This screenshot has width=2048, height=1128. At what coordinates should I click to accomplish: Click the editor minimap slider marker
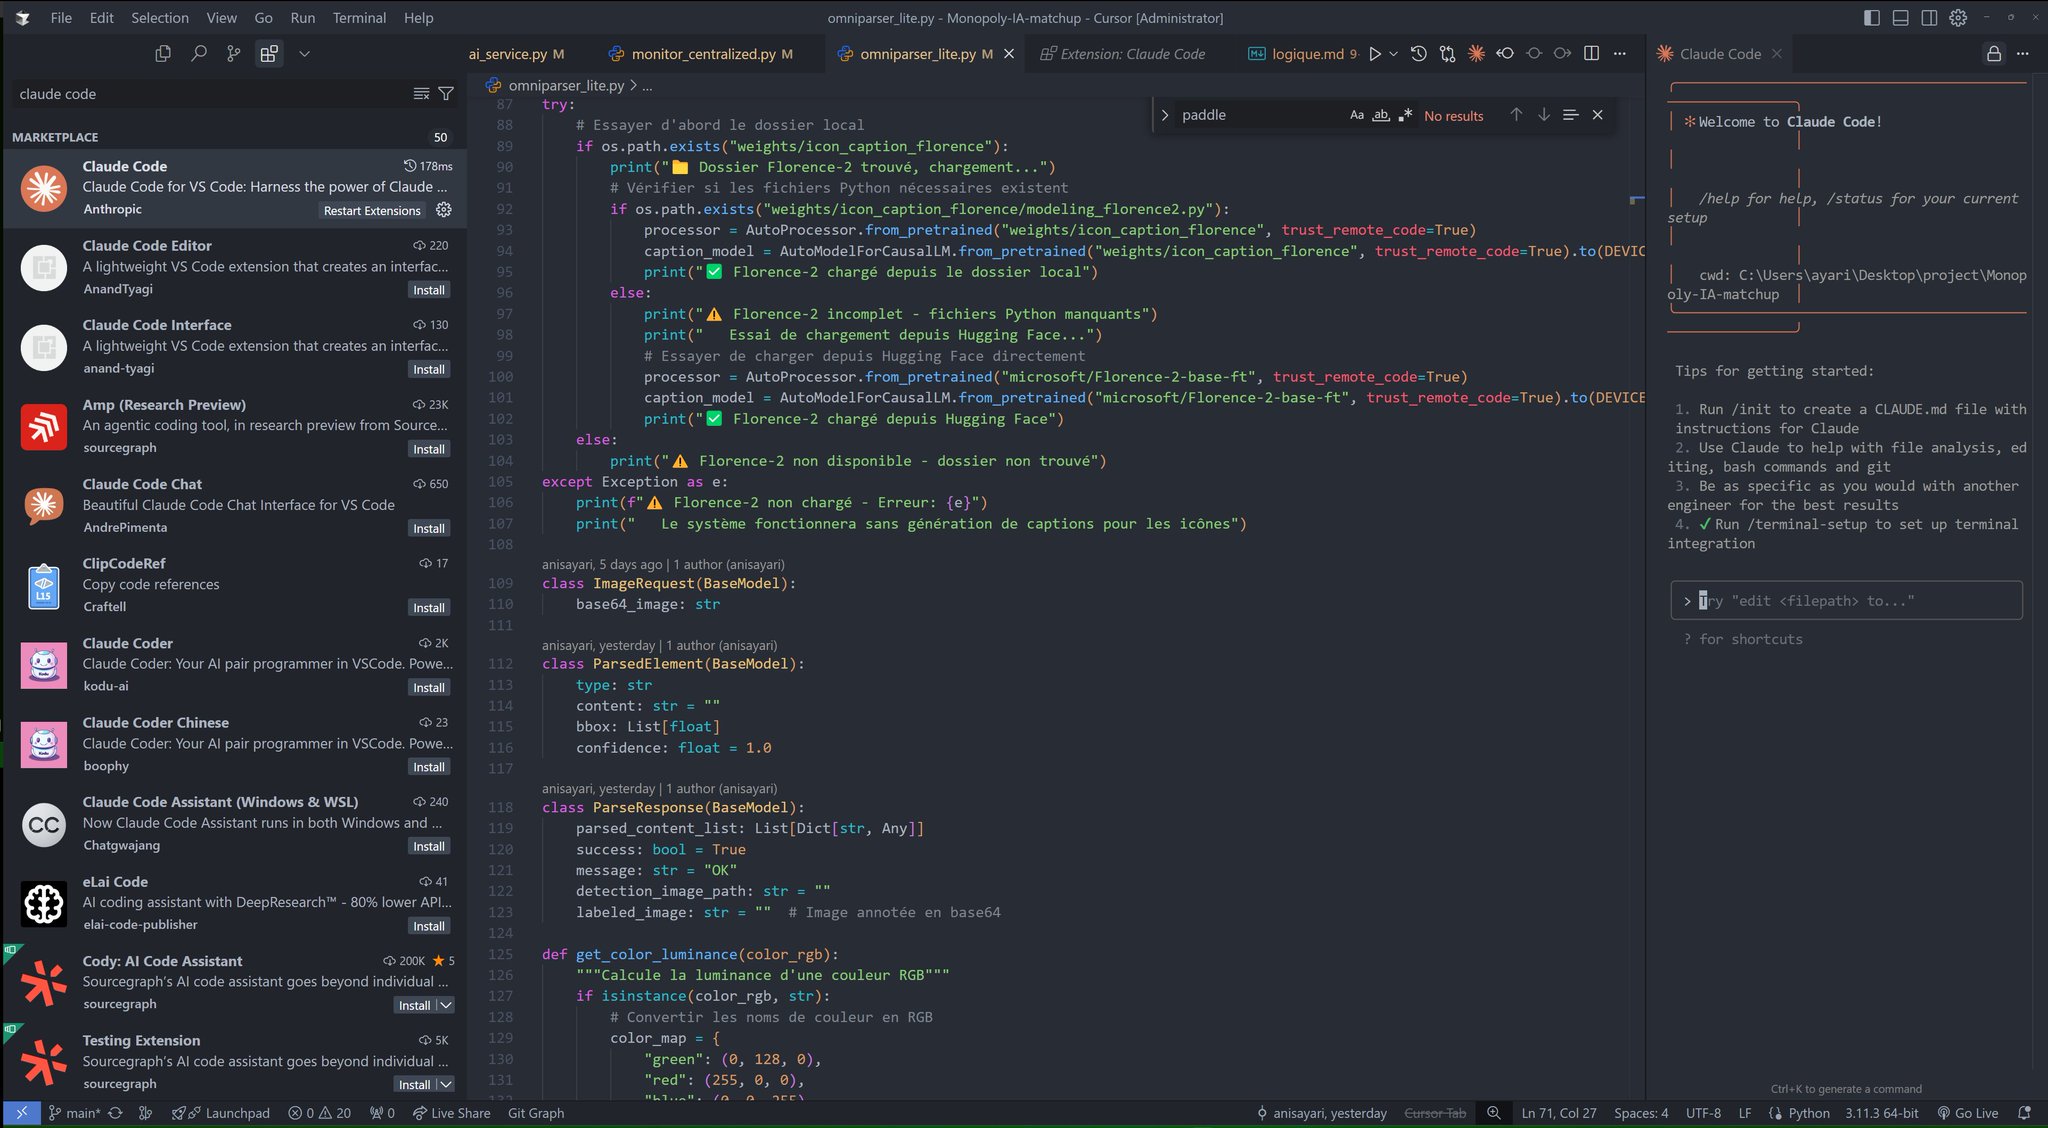[x=1637, y=200]
